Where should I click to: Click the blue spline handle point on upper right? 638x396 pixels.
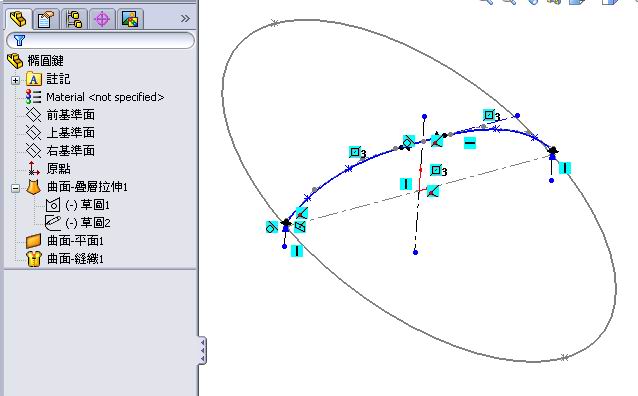pos(517,116)
